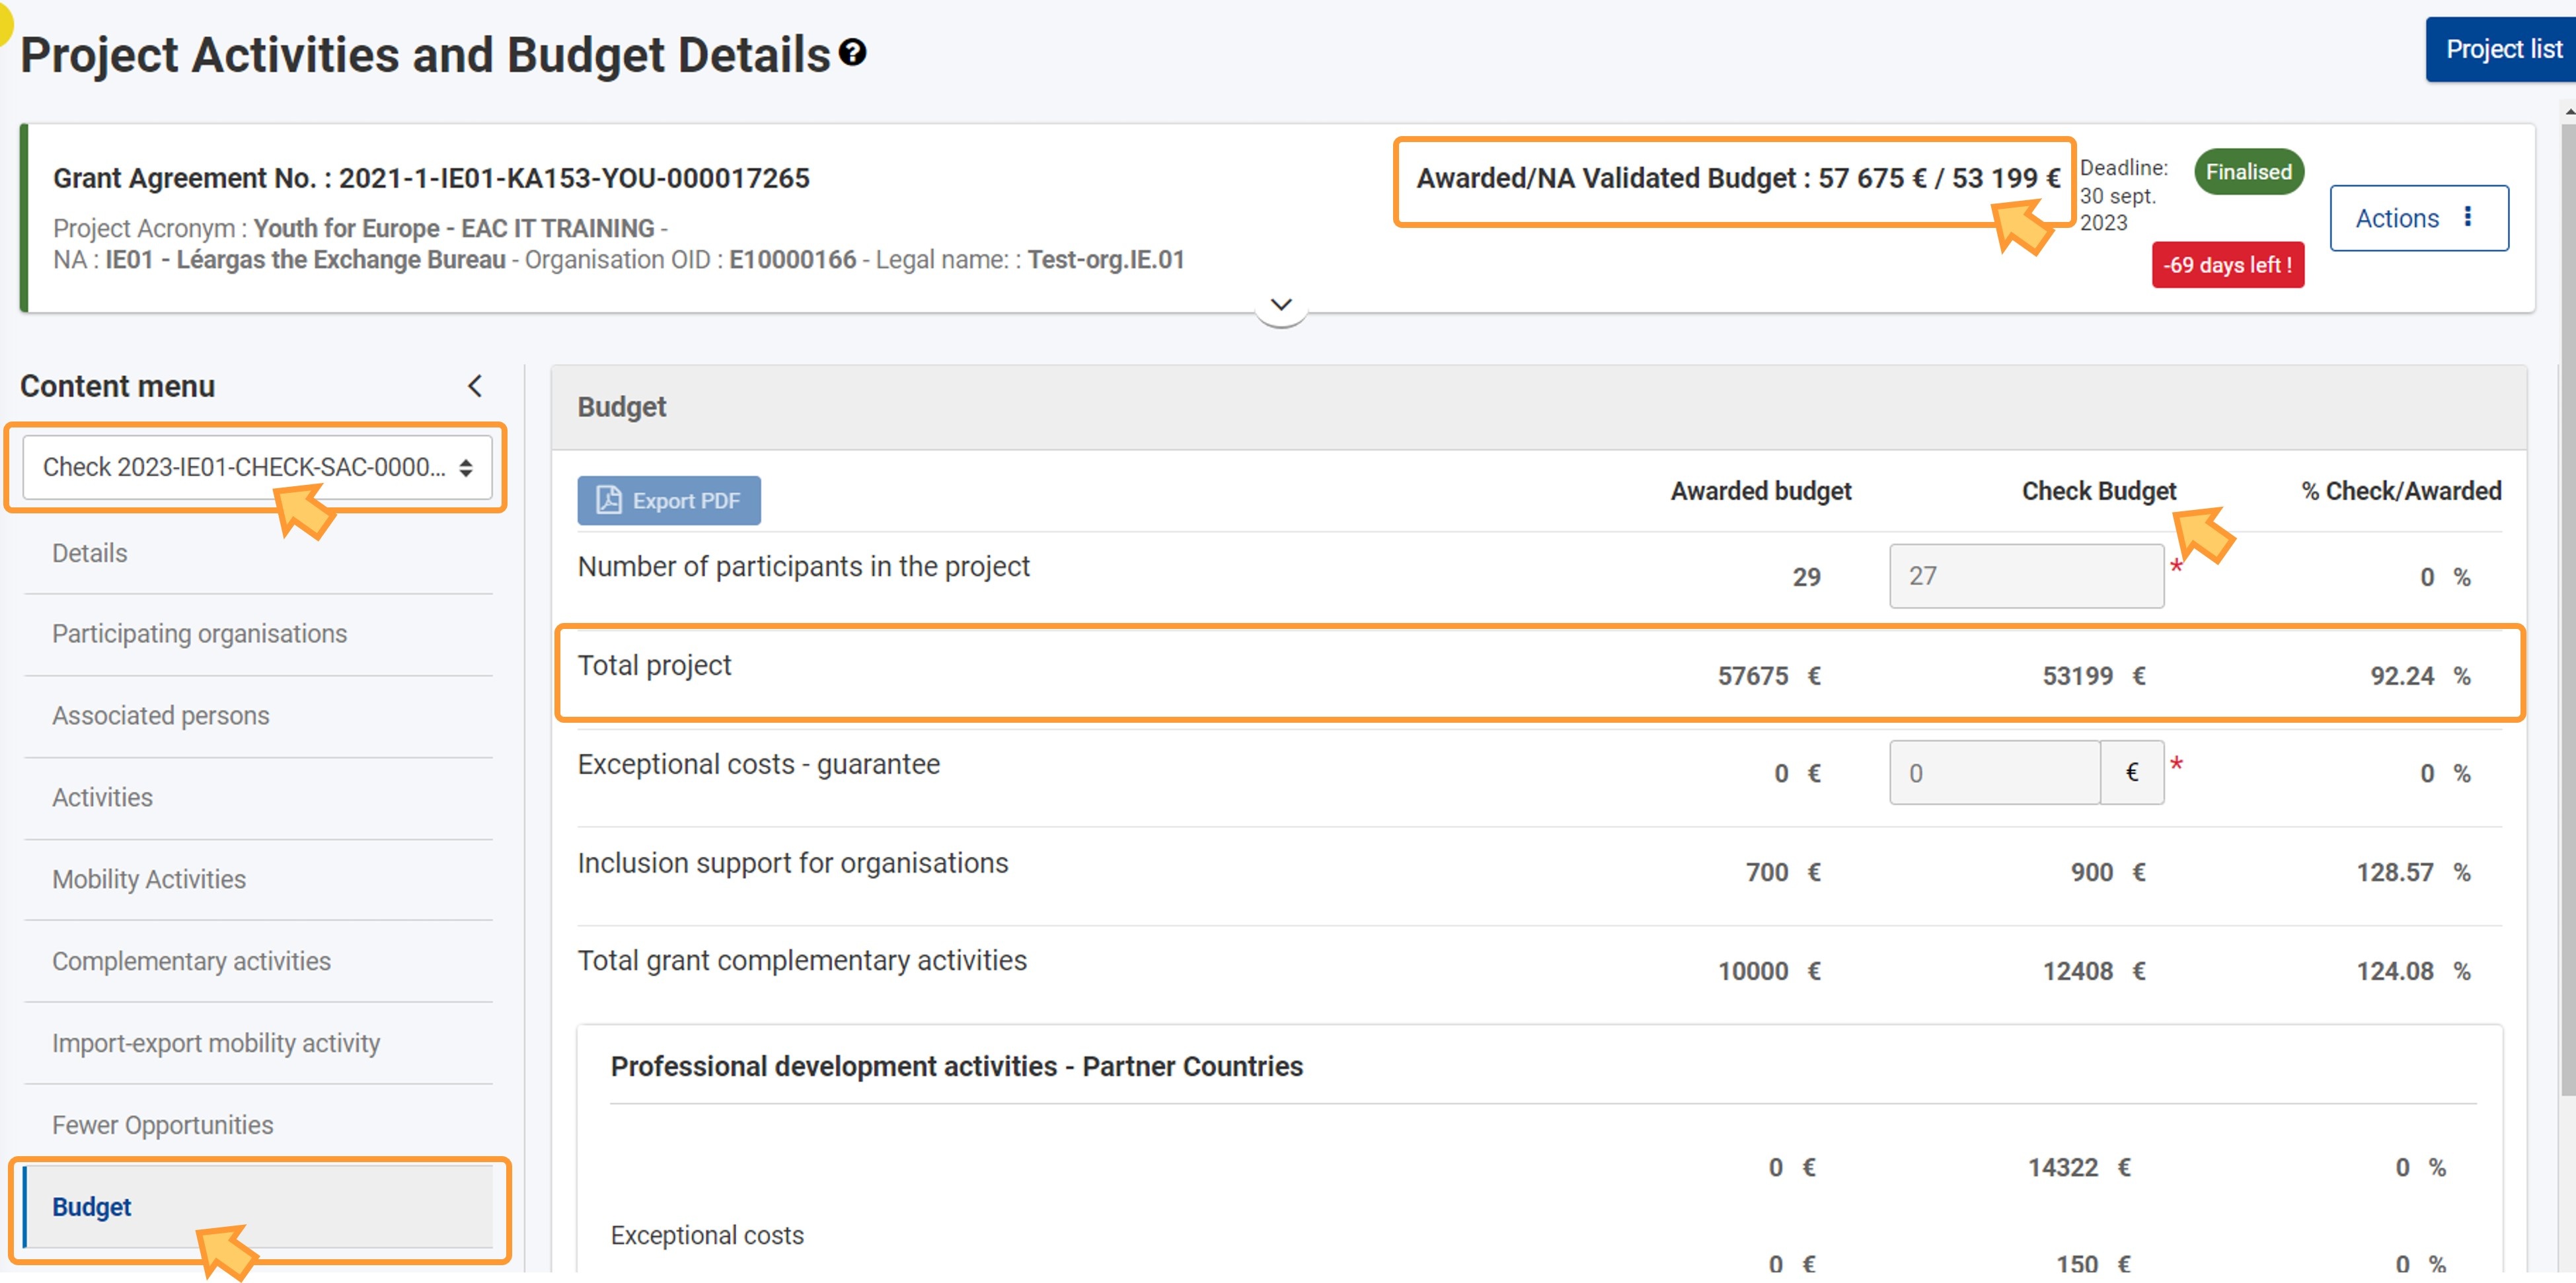
Task: Open Participating organisations section
Action: pos(199,634)
